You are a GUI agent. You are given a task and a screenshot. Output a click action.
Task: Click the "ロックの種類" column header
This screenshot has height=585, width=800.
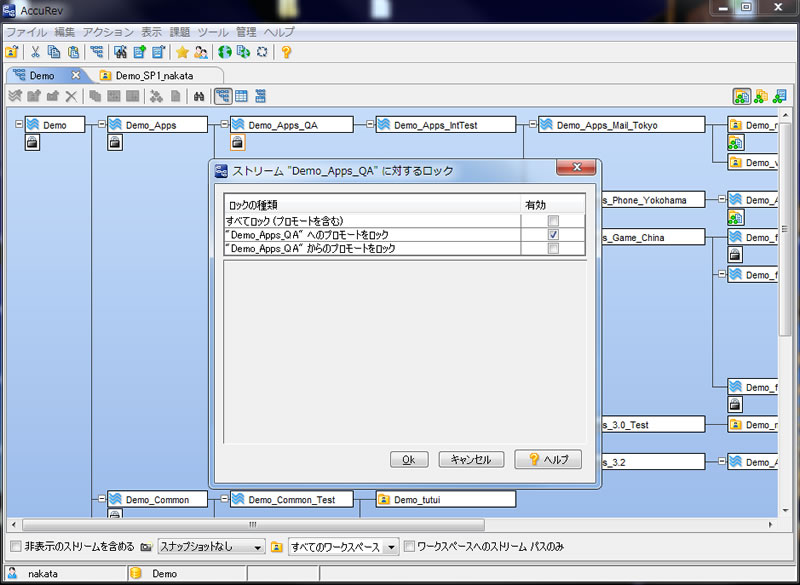[x=372, y=205]
